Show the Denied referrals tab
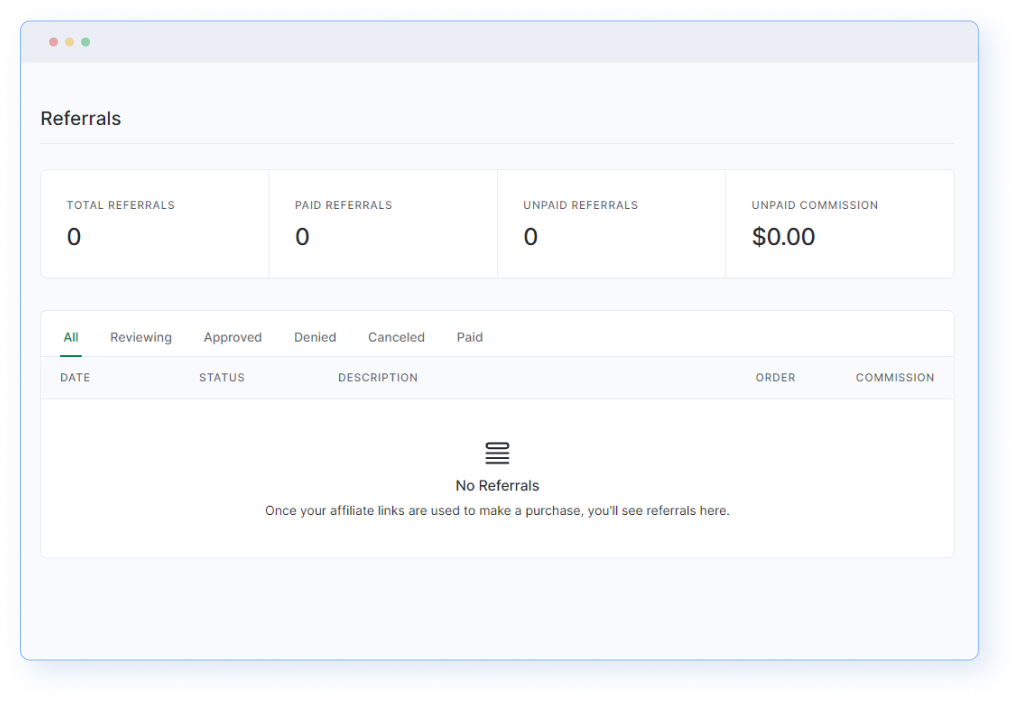This screenshot has height=701, width=1019. 315,337
